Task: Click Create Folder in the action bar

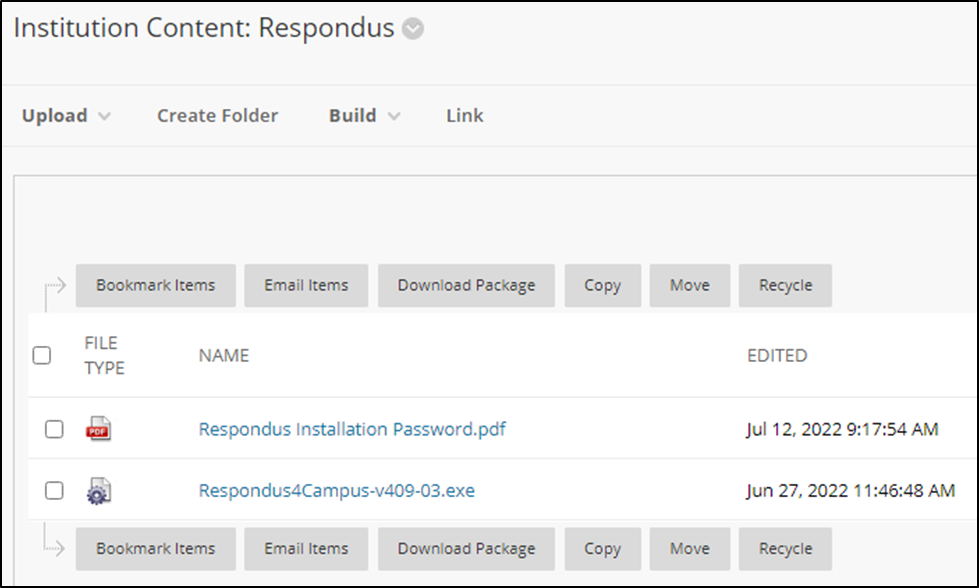Action: point(217,115)
